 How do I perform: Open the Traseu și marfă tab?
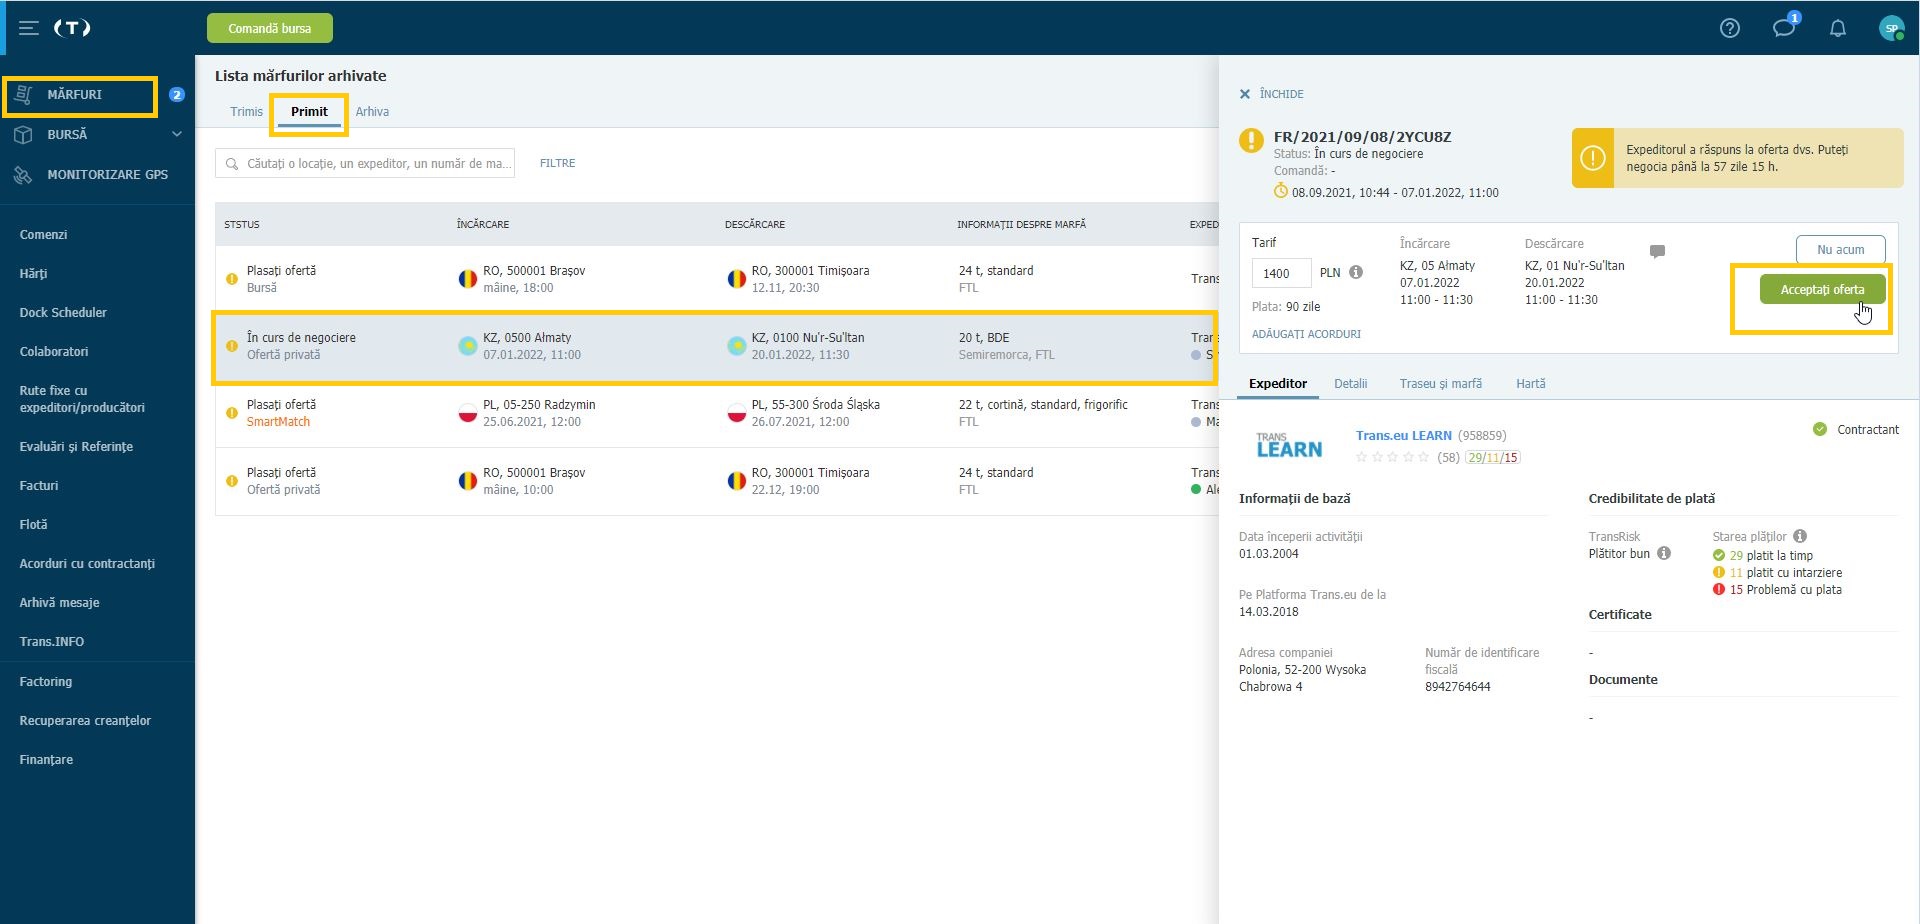click(1441, 384)
